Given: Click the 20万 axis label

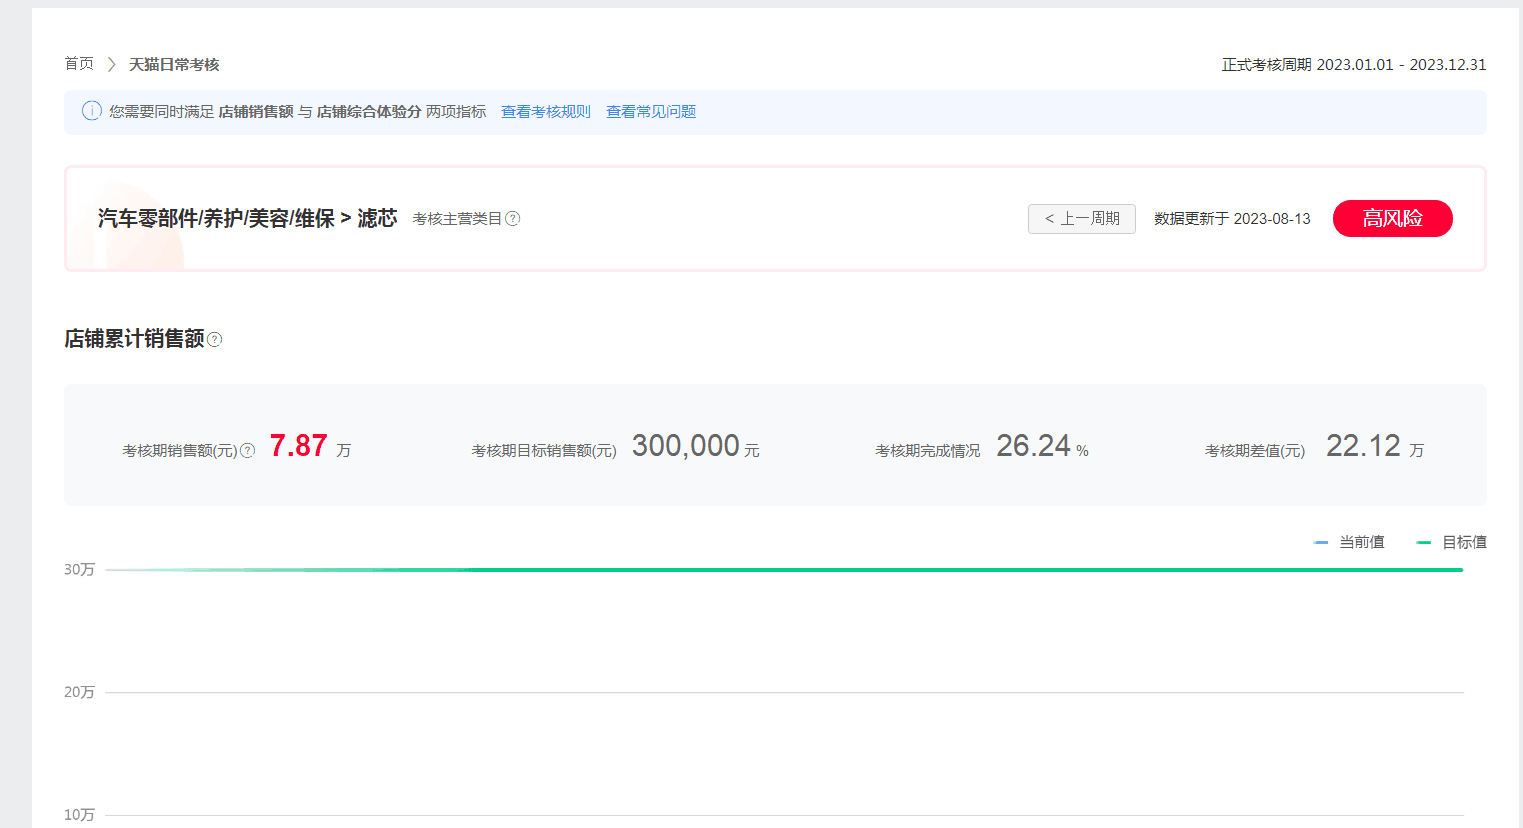Looking at the screenshot, I should (x=79, y=692).
